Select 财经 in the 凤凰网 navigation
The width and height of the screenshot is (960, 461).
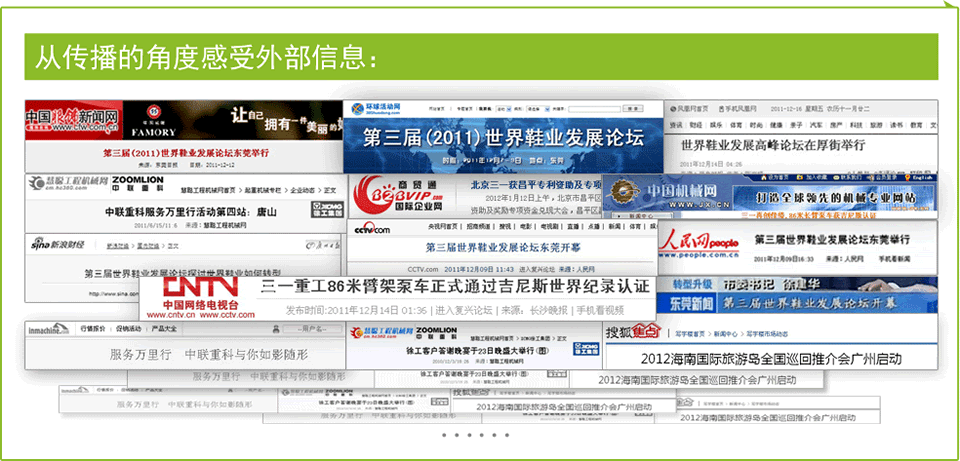pyautogui.click(x=695, y=125)
